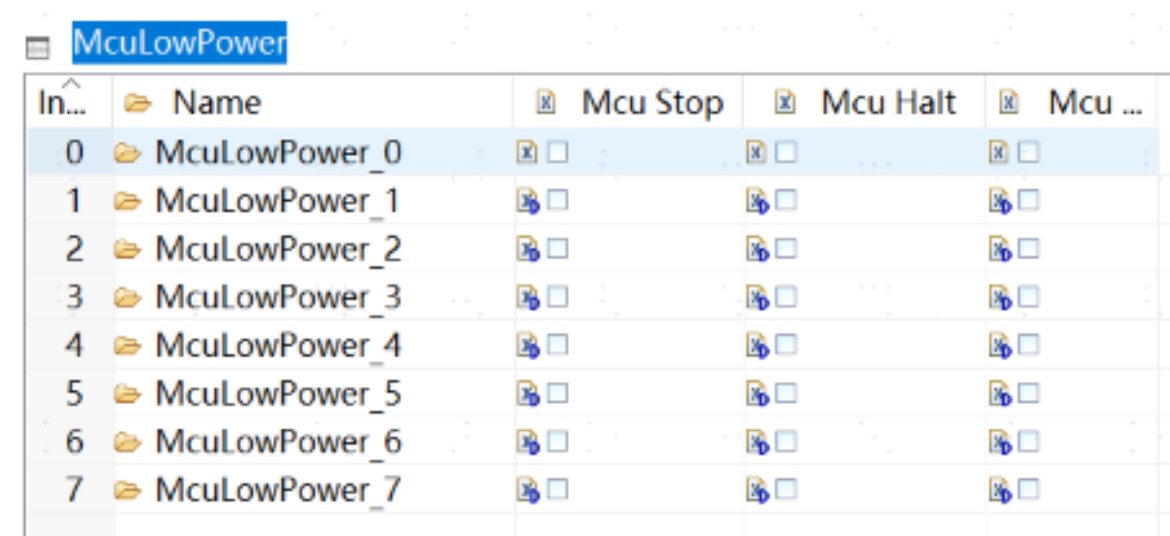This screenshot has height=536, width=1170.
Task: Click Mcu Halt parameter icon in McuLowPower_0 row
Action: point(756,152)
